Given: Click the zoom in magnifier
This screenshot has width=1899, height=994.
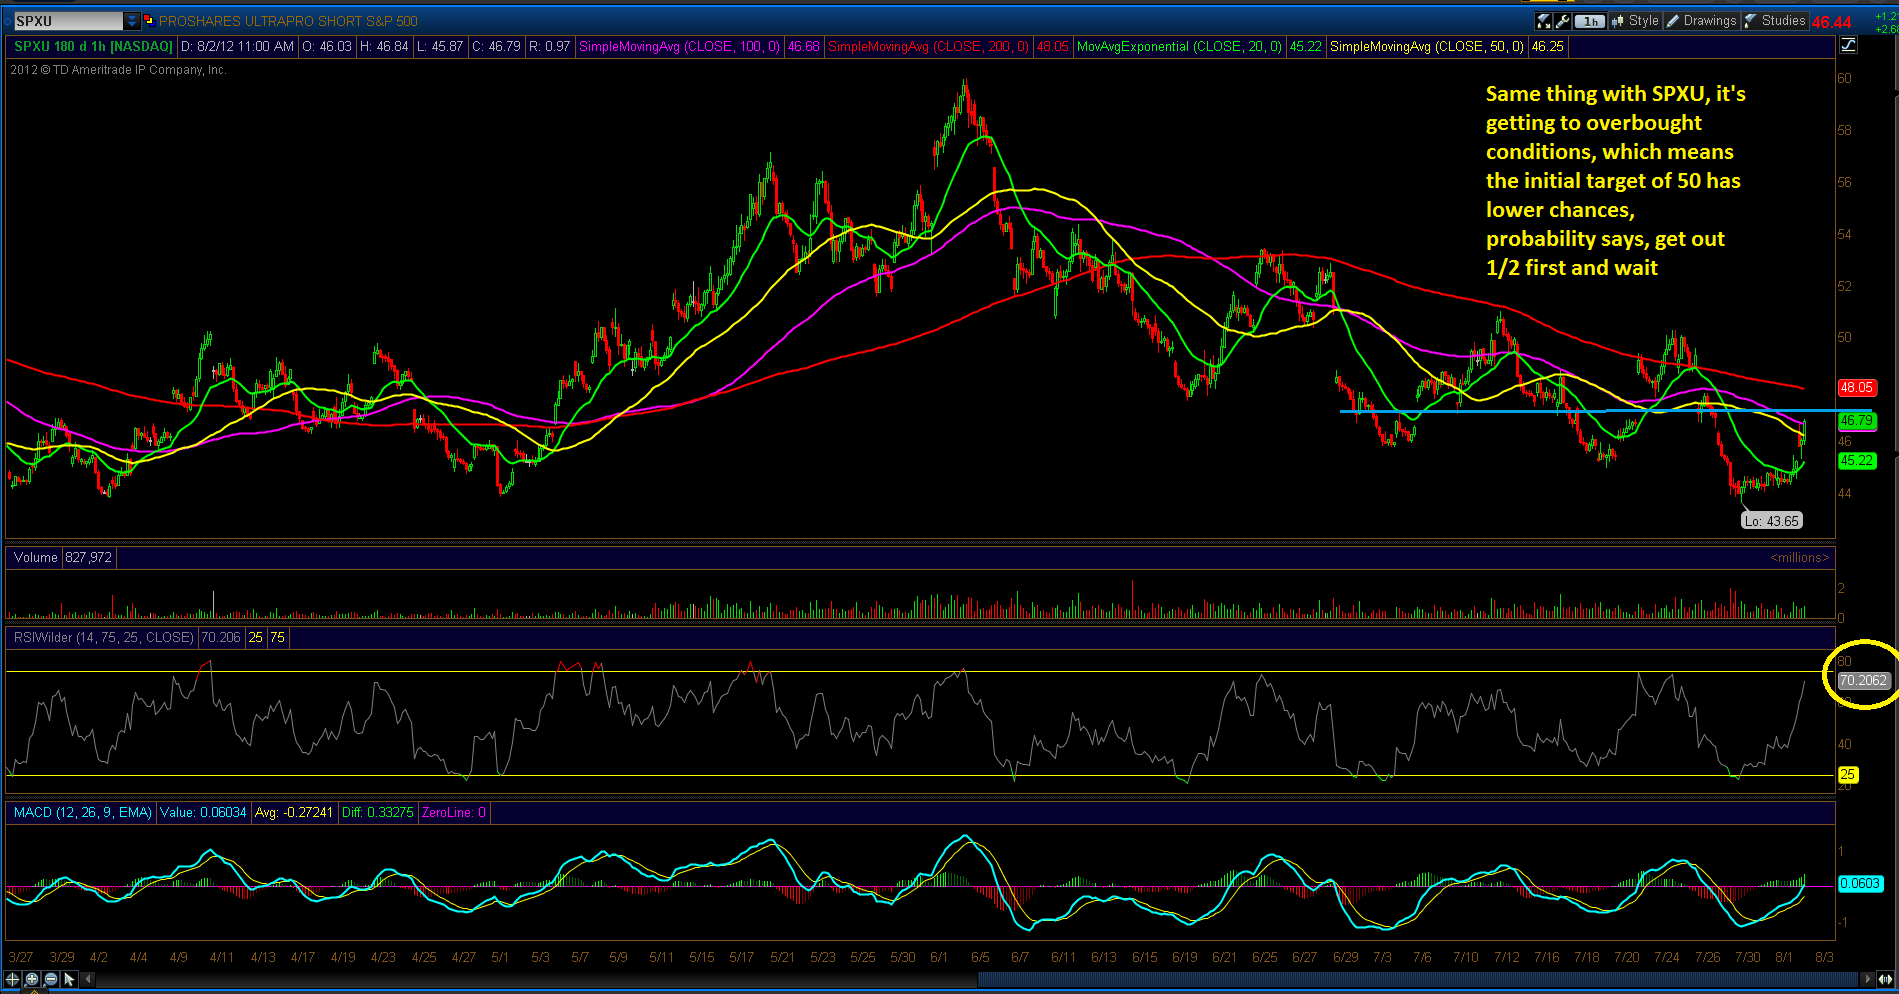Looking at the screenshot, I should tap(32, 980).
